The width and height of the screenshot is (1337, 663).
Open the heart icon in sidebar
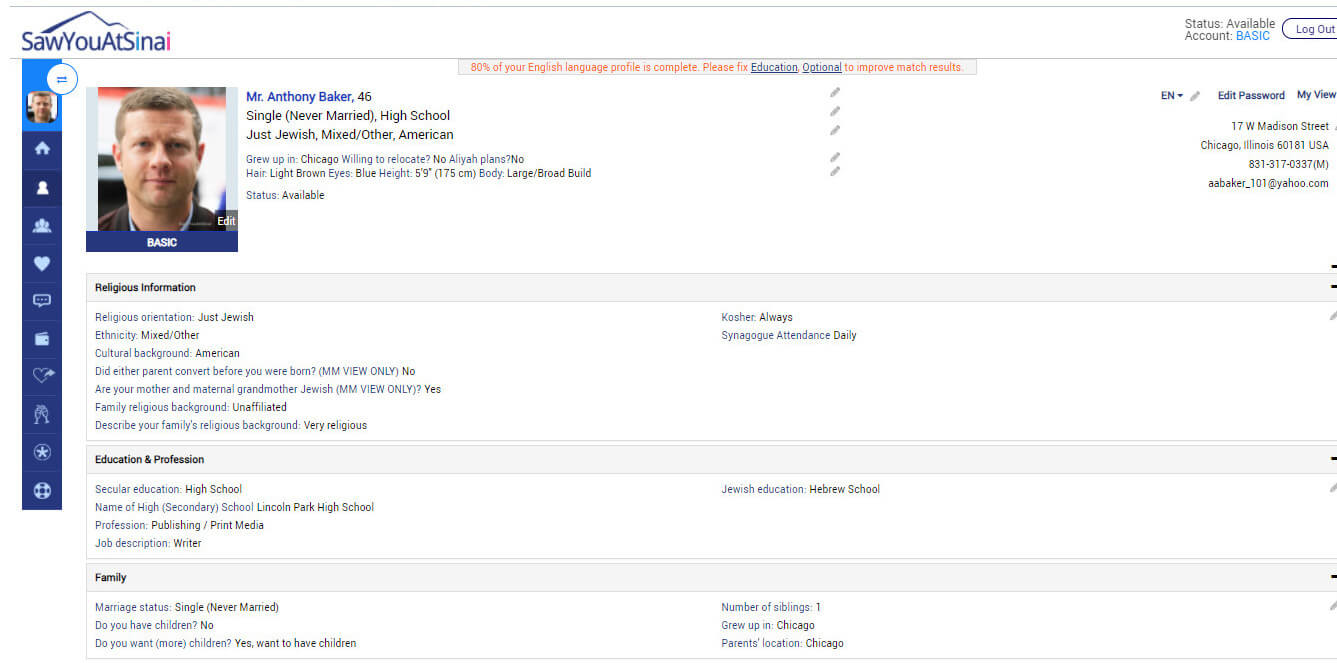point(42,264)
